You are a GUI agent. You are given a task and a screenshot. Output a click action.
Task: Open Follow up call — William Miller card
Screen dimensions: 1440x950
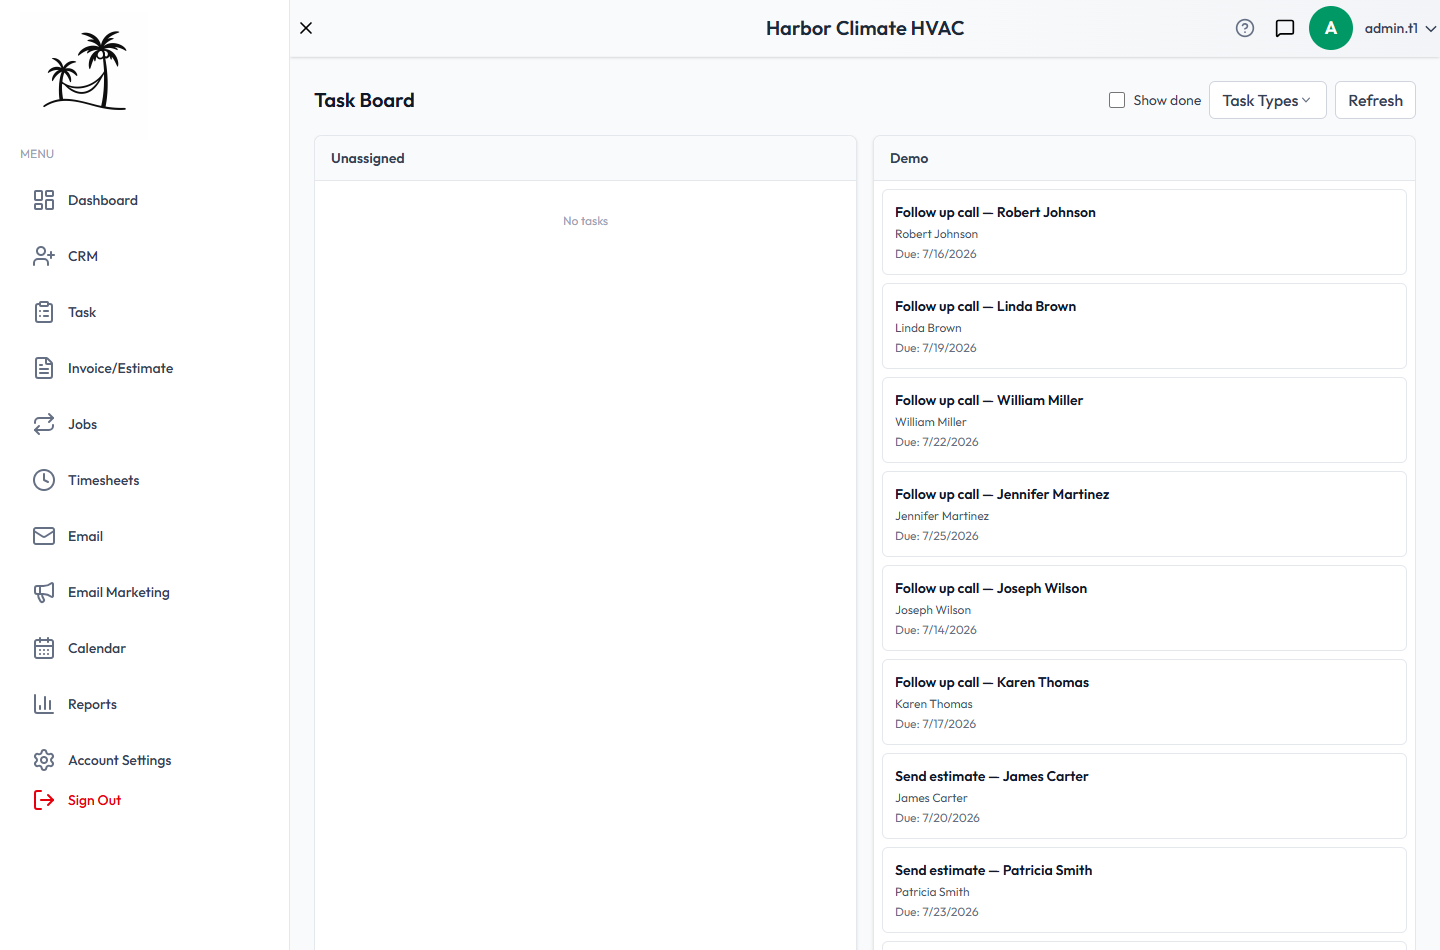(1144, 420)
